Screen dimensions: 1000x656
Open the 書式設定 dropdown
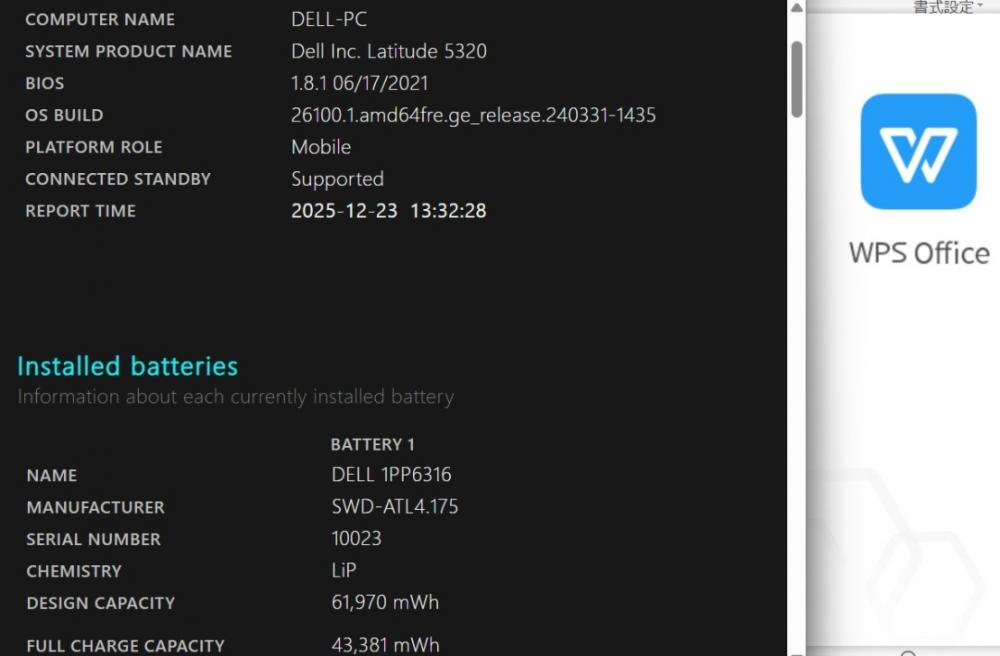pos(947,7)
